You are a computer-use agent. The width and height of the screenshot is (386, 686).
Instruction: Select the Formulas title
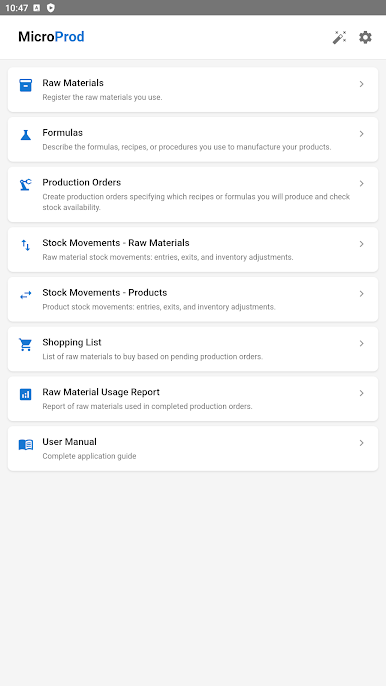click(x=63, y=133)
